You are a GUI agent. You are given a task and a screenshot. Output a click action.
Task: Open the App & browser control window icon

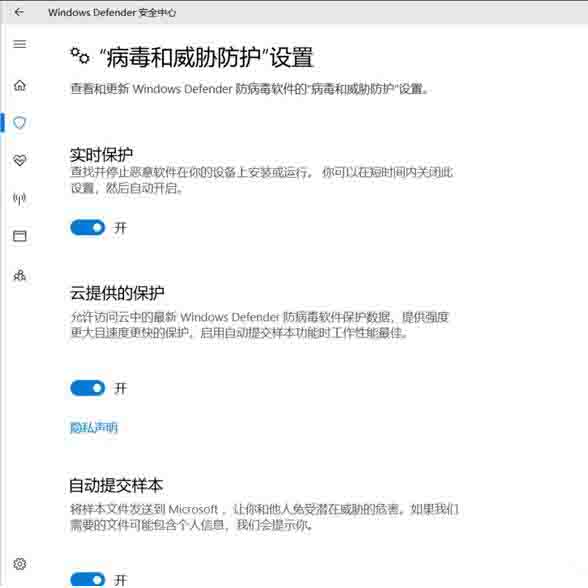[20, 236]
